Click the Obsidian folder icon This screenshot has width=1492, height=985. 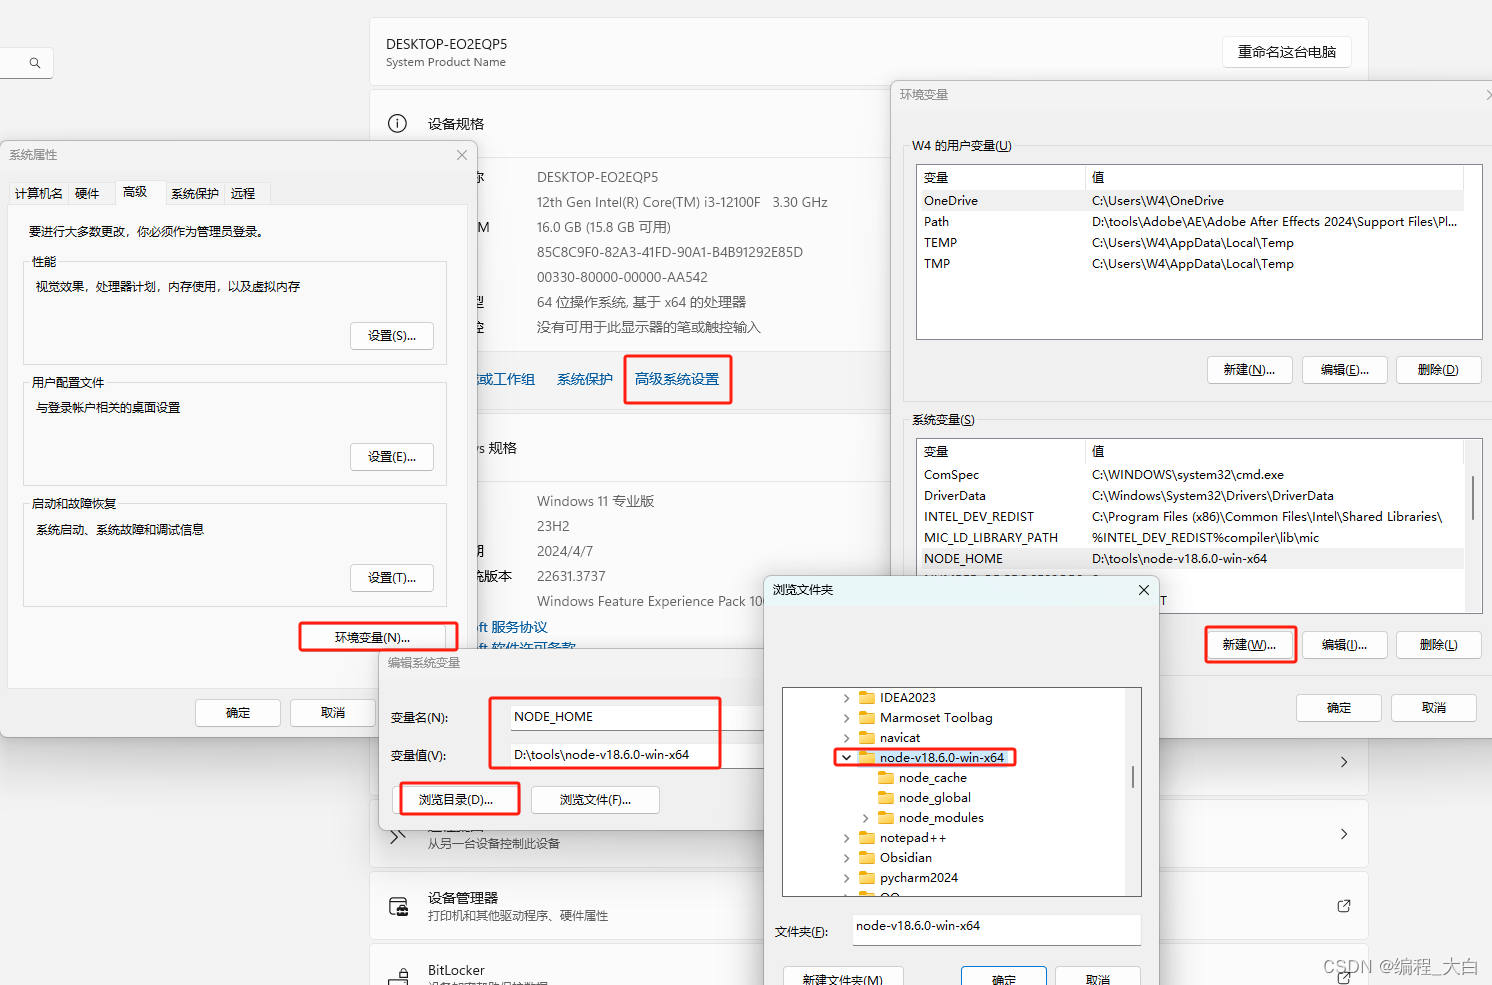[x=867, y=858]
